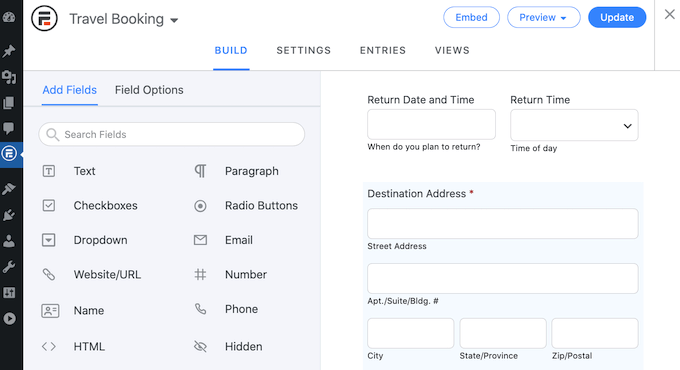Switch to the SETTINGS tab
The width and height of the screenshot is (680, 370).
pyautogui.click(x=304, y=50)
